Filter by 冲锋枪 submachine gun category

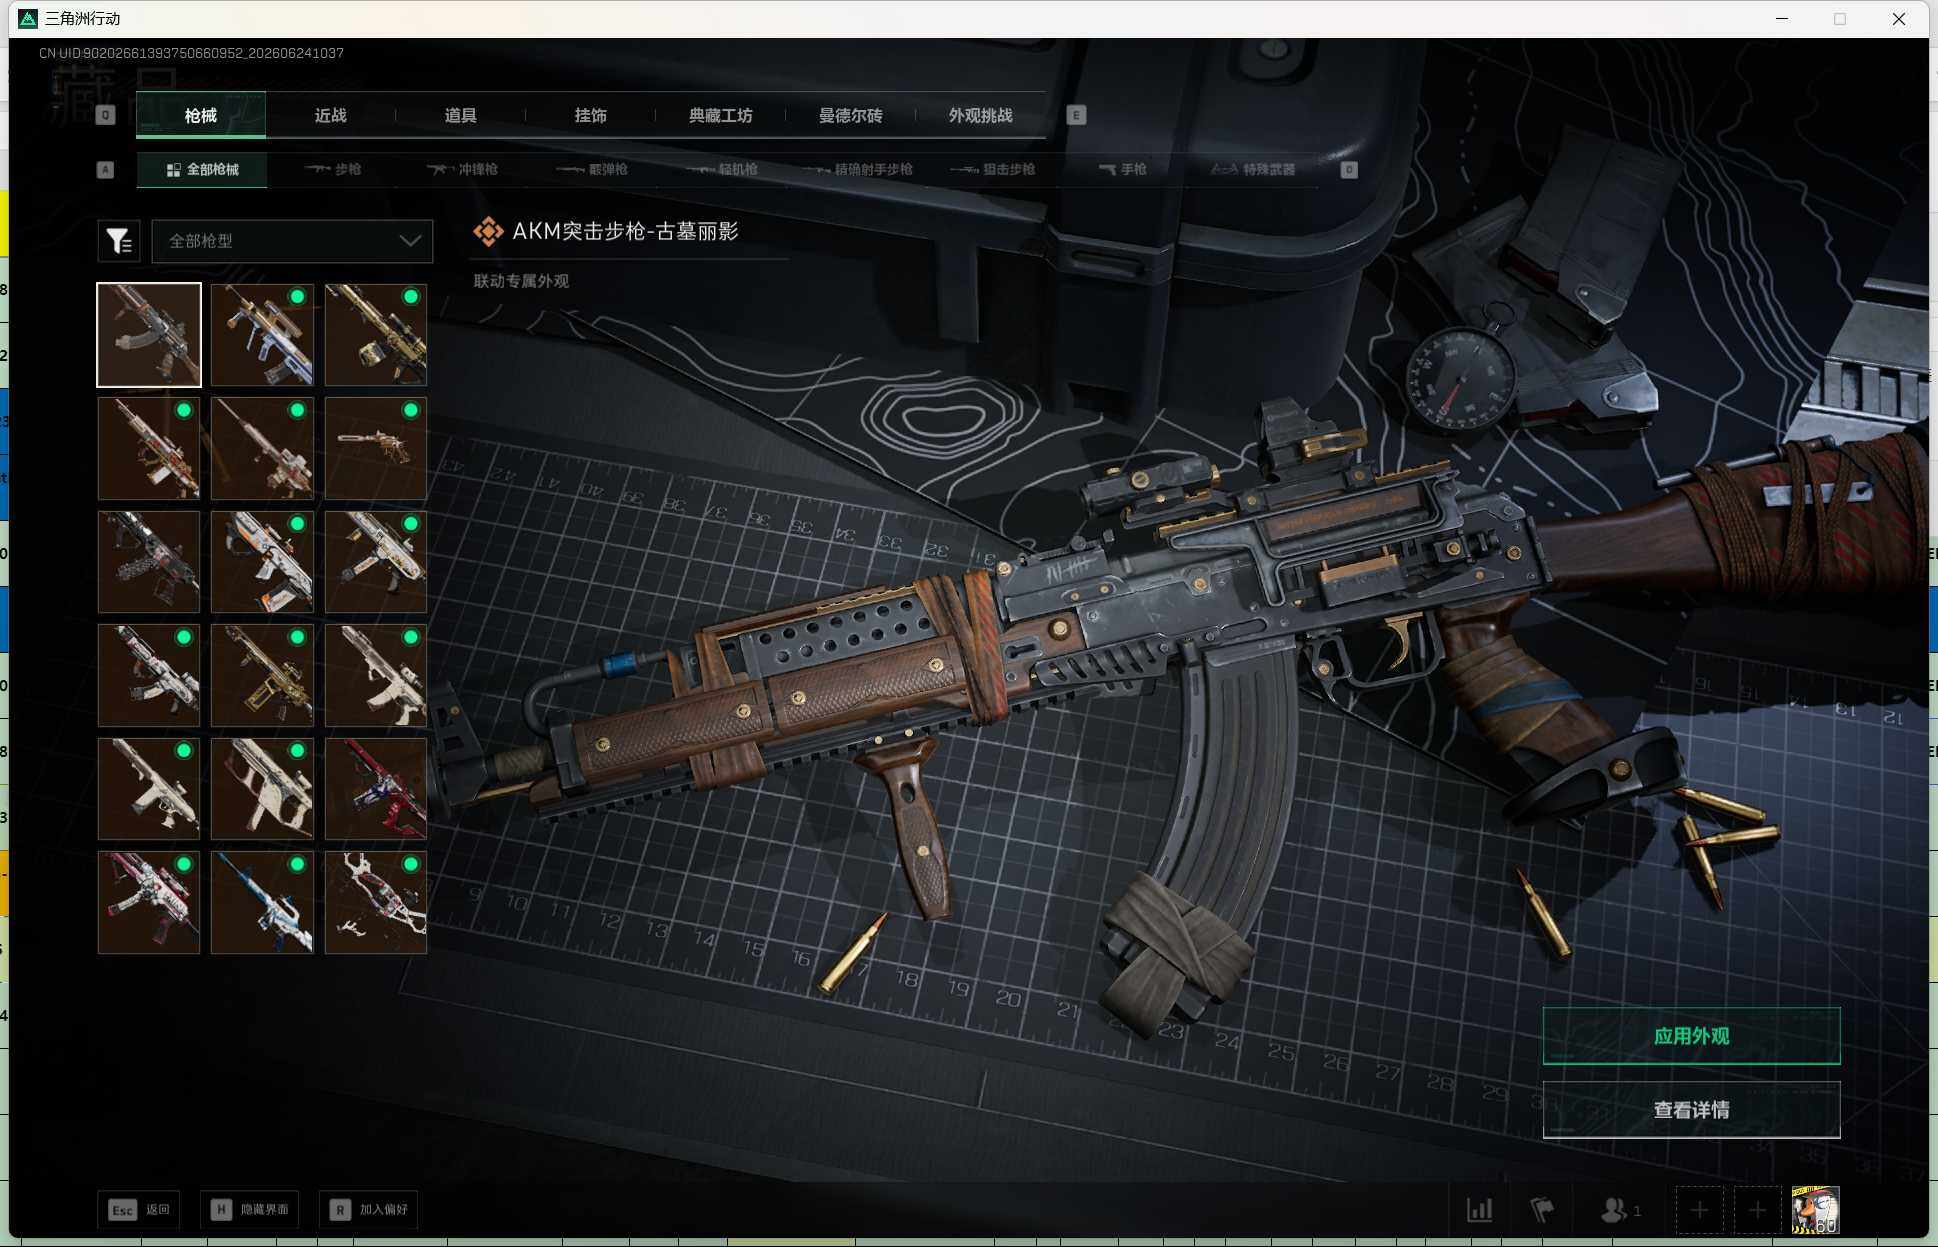[x=462, y=170]
